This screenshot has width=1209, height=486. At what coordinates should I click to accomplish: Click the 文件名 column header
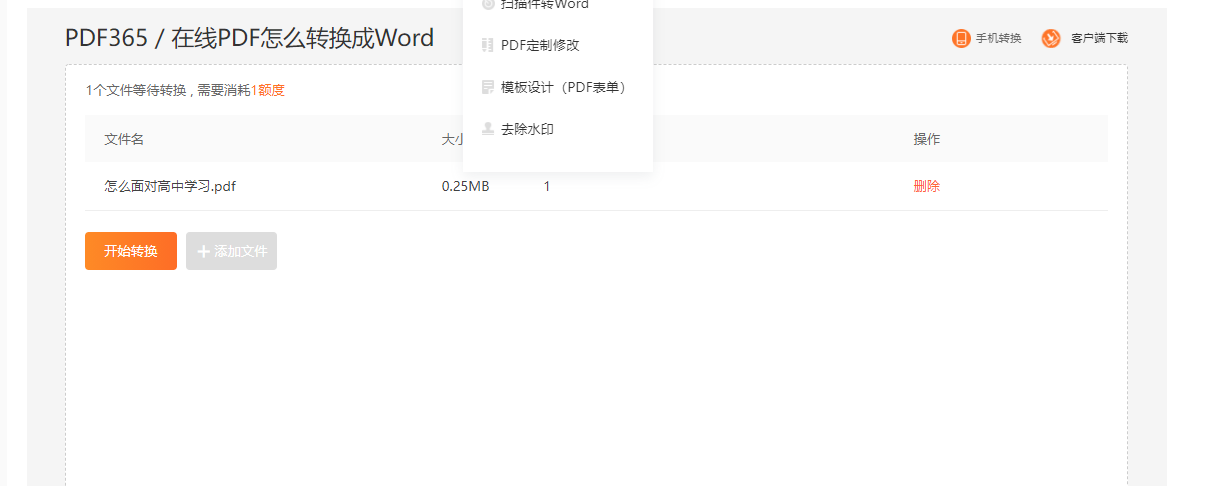124,139
